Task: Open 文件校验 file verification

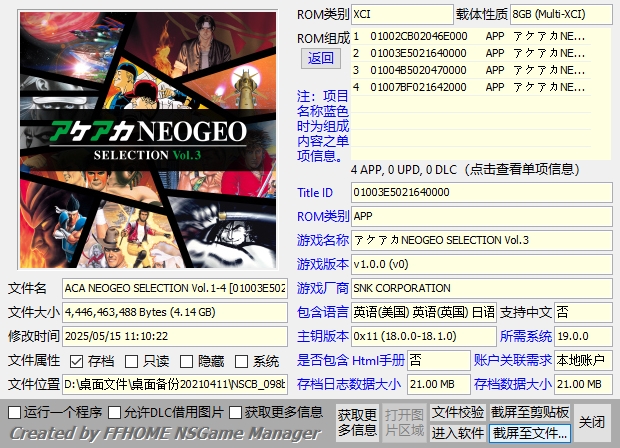Action: [458, 412]
